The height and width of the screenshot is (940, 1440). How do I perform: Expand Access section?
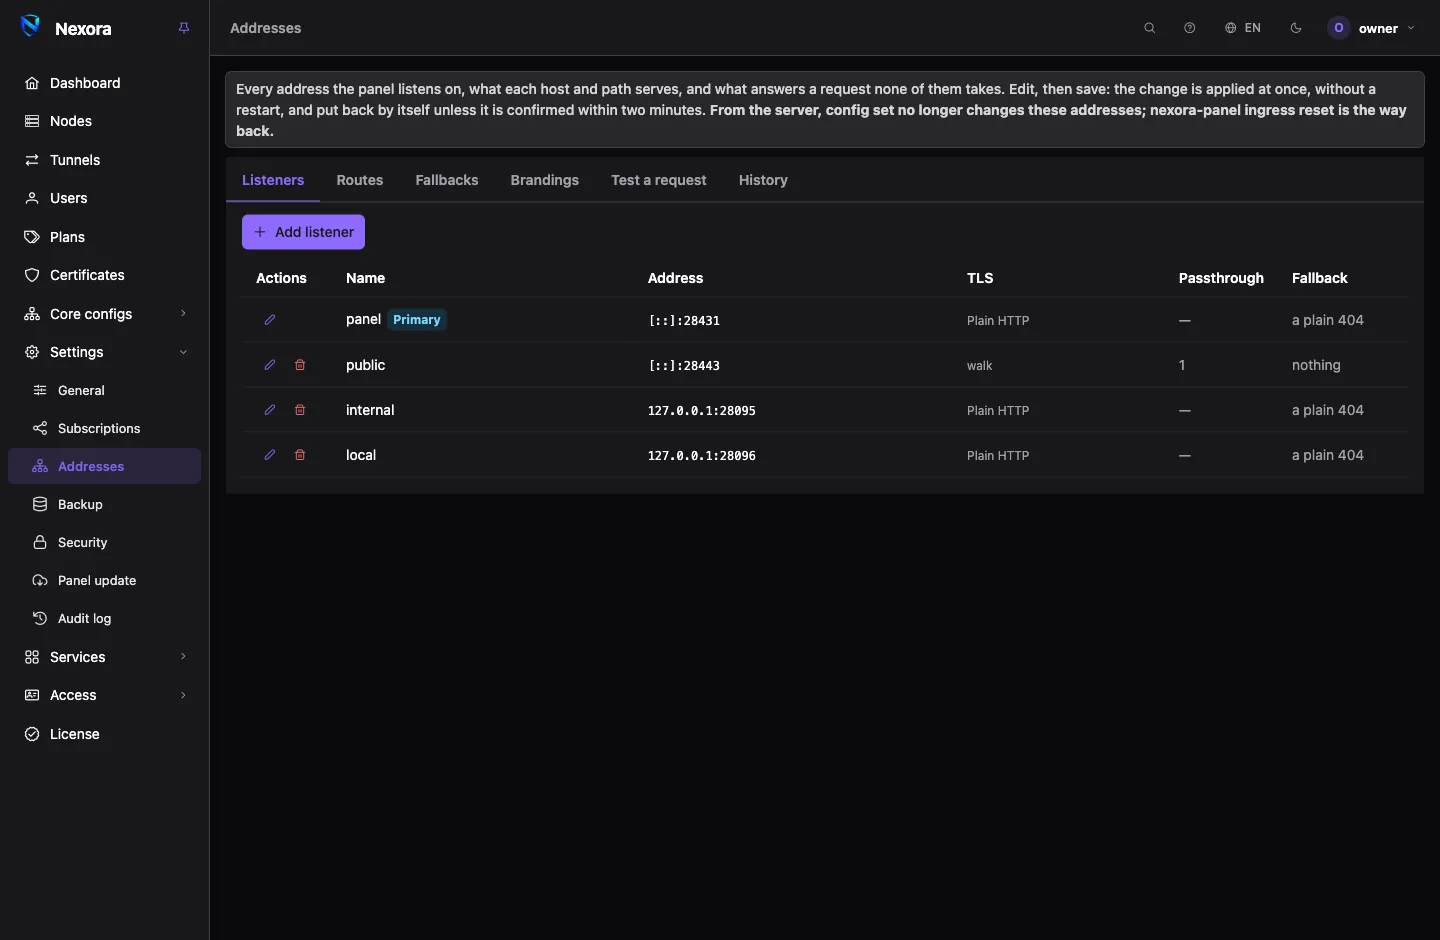point(105,695)
